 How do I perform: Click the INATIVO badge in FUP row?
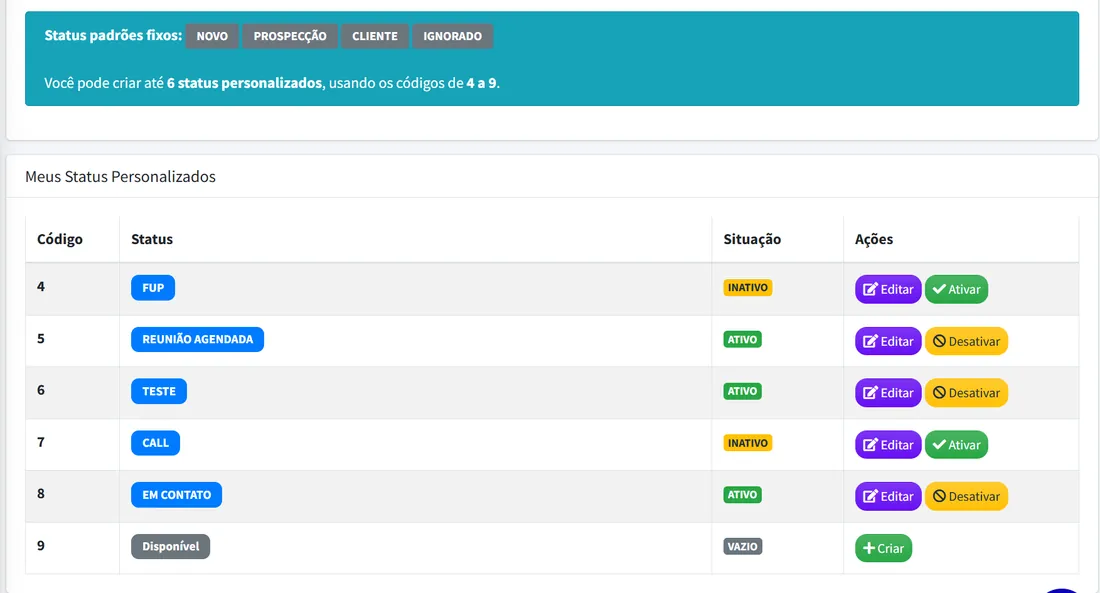point(748,288)
